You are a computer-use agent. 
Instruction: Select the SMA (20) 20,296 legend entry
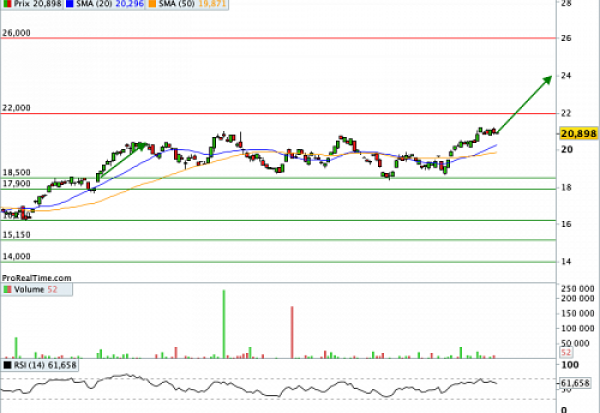(105, 4)
